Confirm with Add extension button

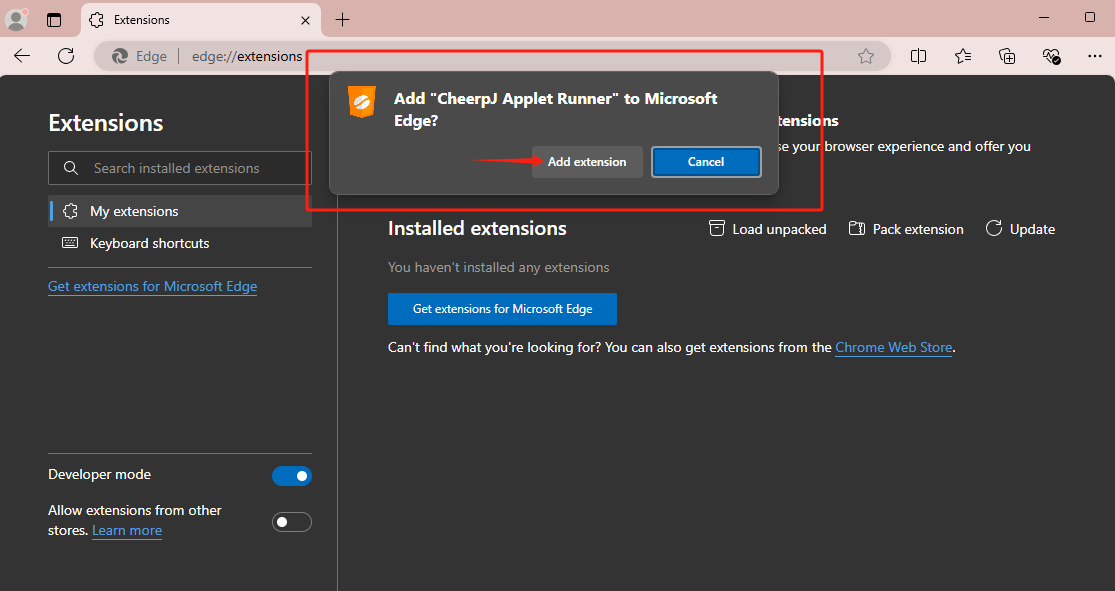[x=587, y=162]
